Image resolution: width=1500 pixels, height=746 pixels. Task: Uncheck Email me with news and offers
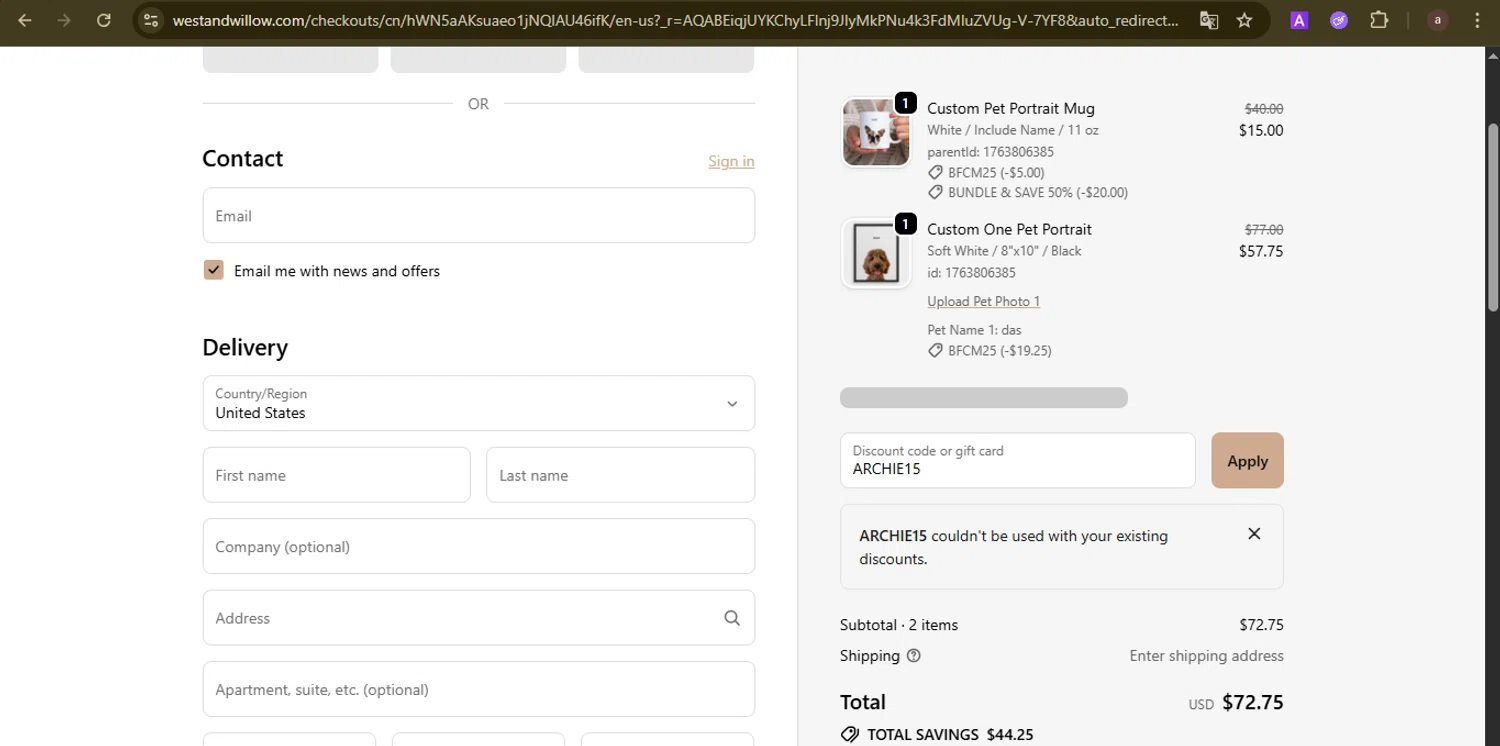coord(214,270)
